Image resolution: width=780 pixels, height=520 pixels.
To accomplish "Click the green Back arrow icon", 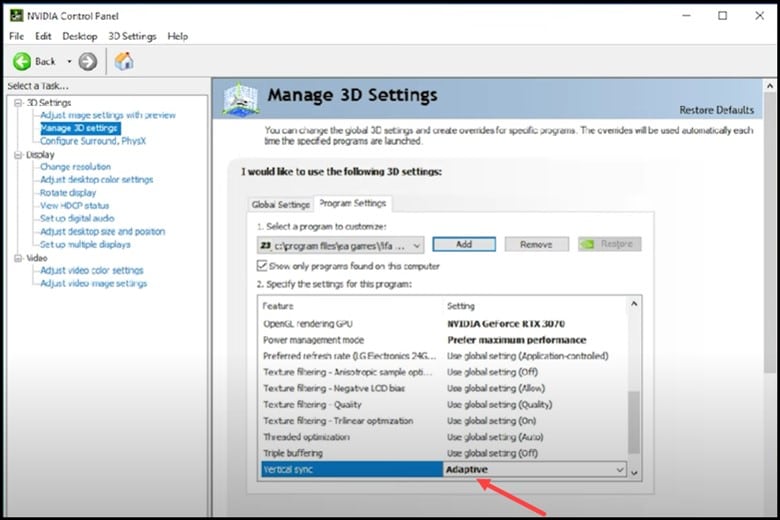I will (x=22, y=61).
